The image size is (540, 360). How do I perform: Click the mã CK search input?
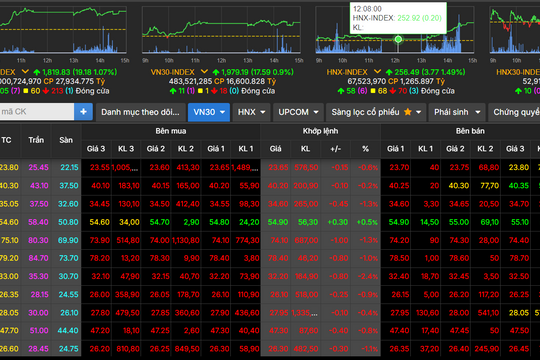click(x=37, y=112)
